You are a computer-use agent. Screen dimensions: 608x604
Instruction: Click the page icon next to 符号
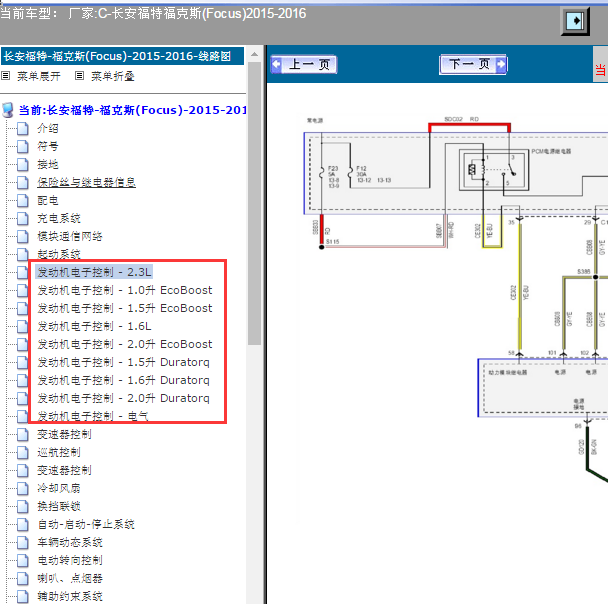[23, 147]
